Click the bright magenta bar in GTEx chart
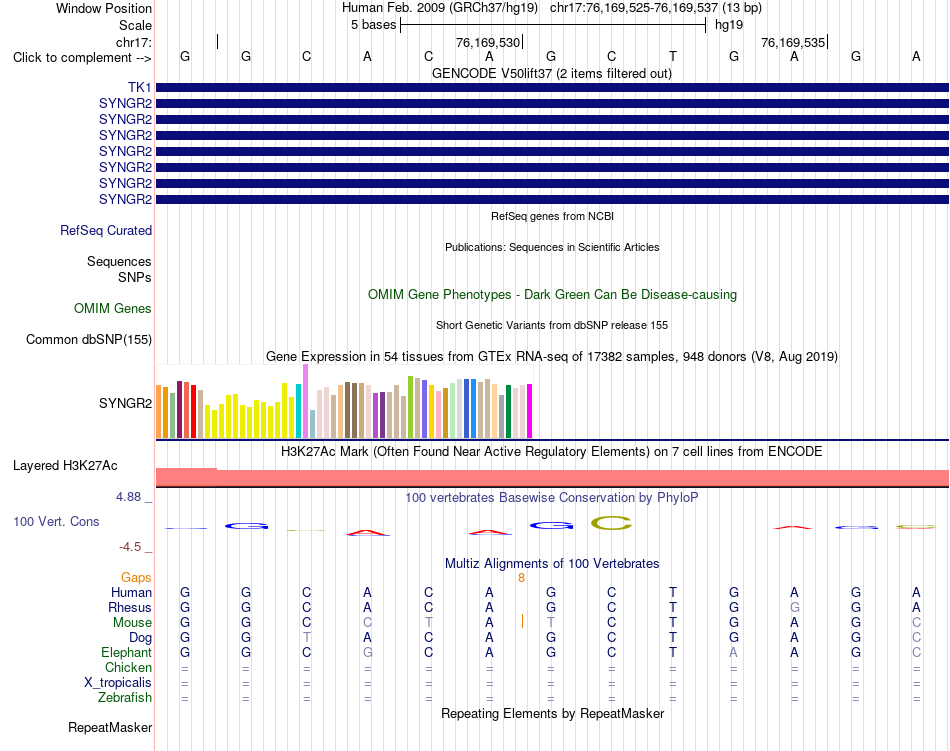Screen dimensions: 950x751 pos(530,411)
